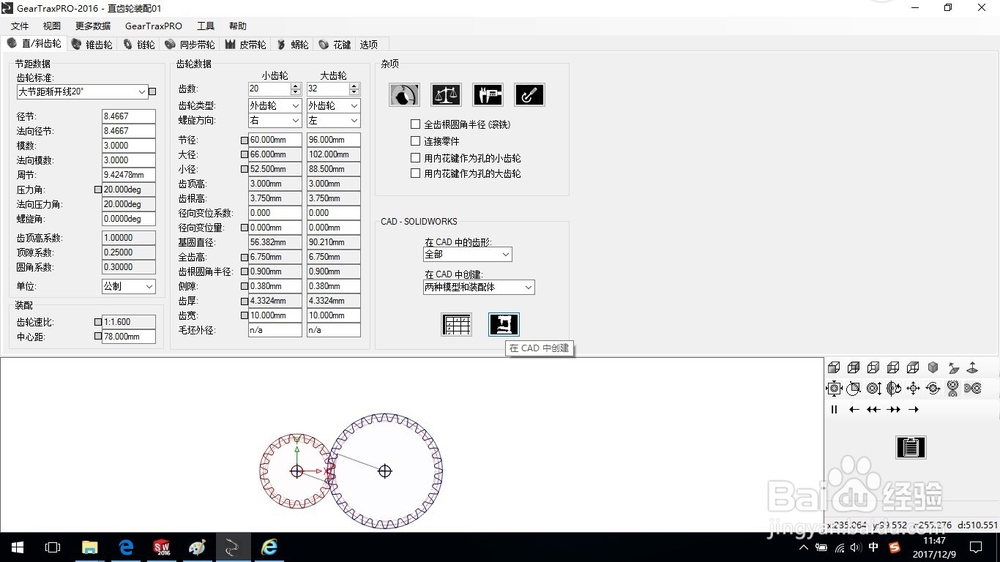Viewport: 1000px width, 562px height.
Task: Open SolidWorks from the taskbar
Action: point(161,547)
